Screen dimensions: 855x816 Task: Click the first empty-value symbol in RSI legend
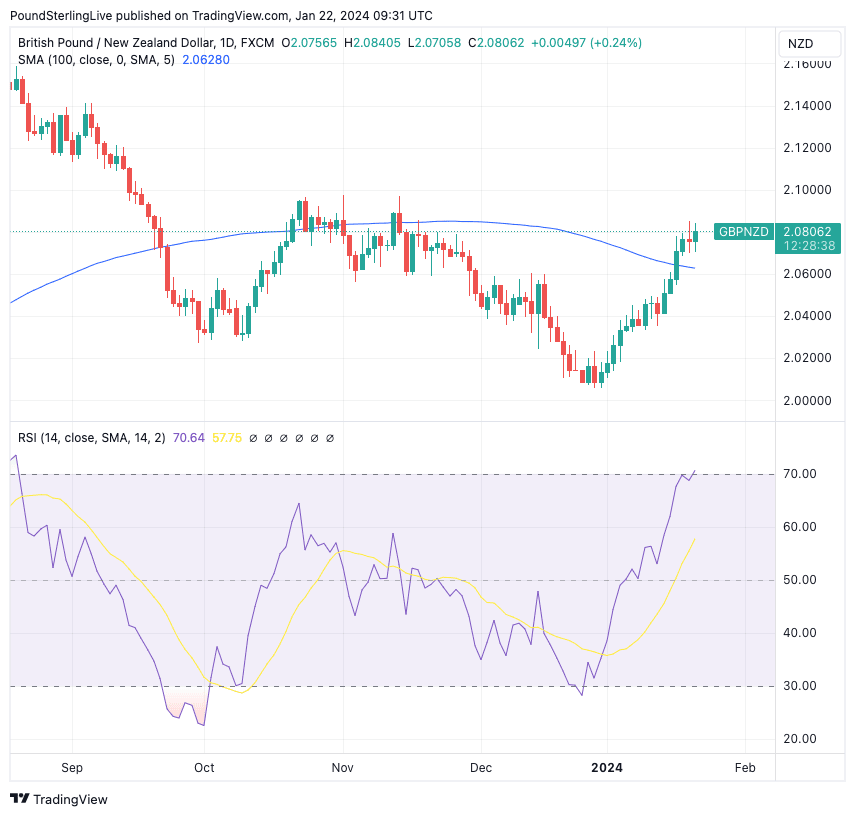pyautogui.click(x=253, y=438)
